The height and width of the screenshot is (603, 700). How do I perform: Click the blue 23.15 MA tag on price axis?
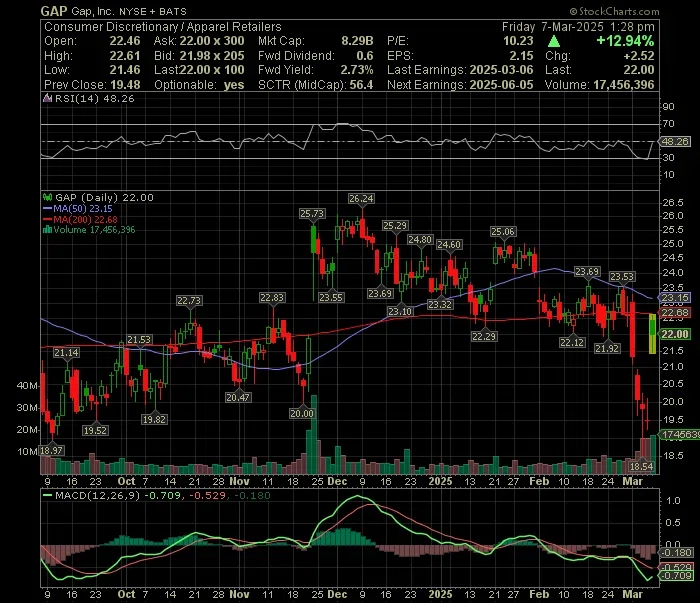click(x=675, y=298)
